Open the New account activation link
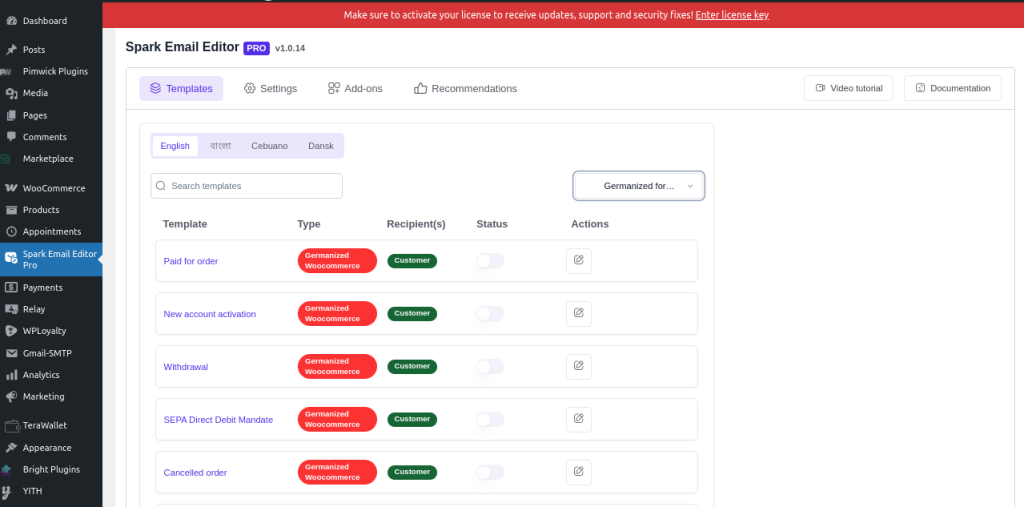1024x507 pixels. coord(210,314)
